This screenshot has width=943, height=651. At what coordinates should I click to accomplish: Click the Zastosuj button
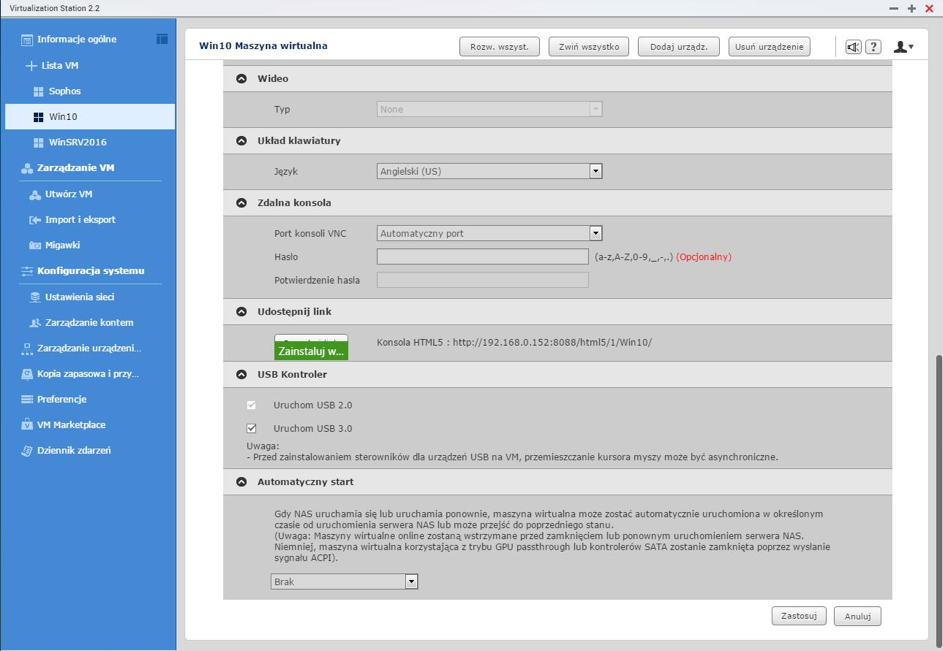798,616
